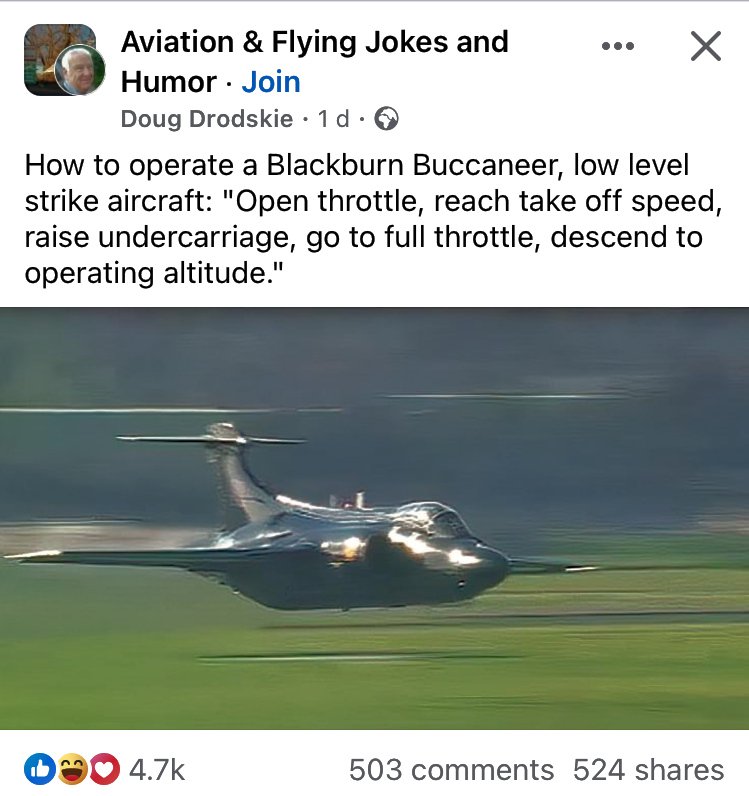This screenshot has width=749, height=796.
Task: Dismiss the post with the X icon
Action: (705, 46)
